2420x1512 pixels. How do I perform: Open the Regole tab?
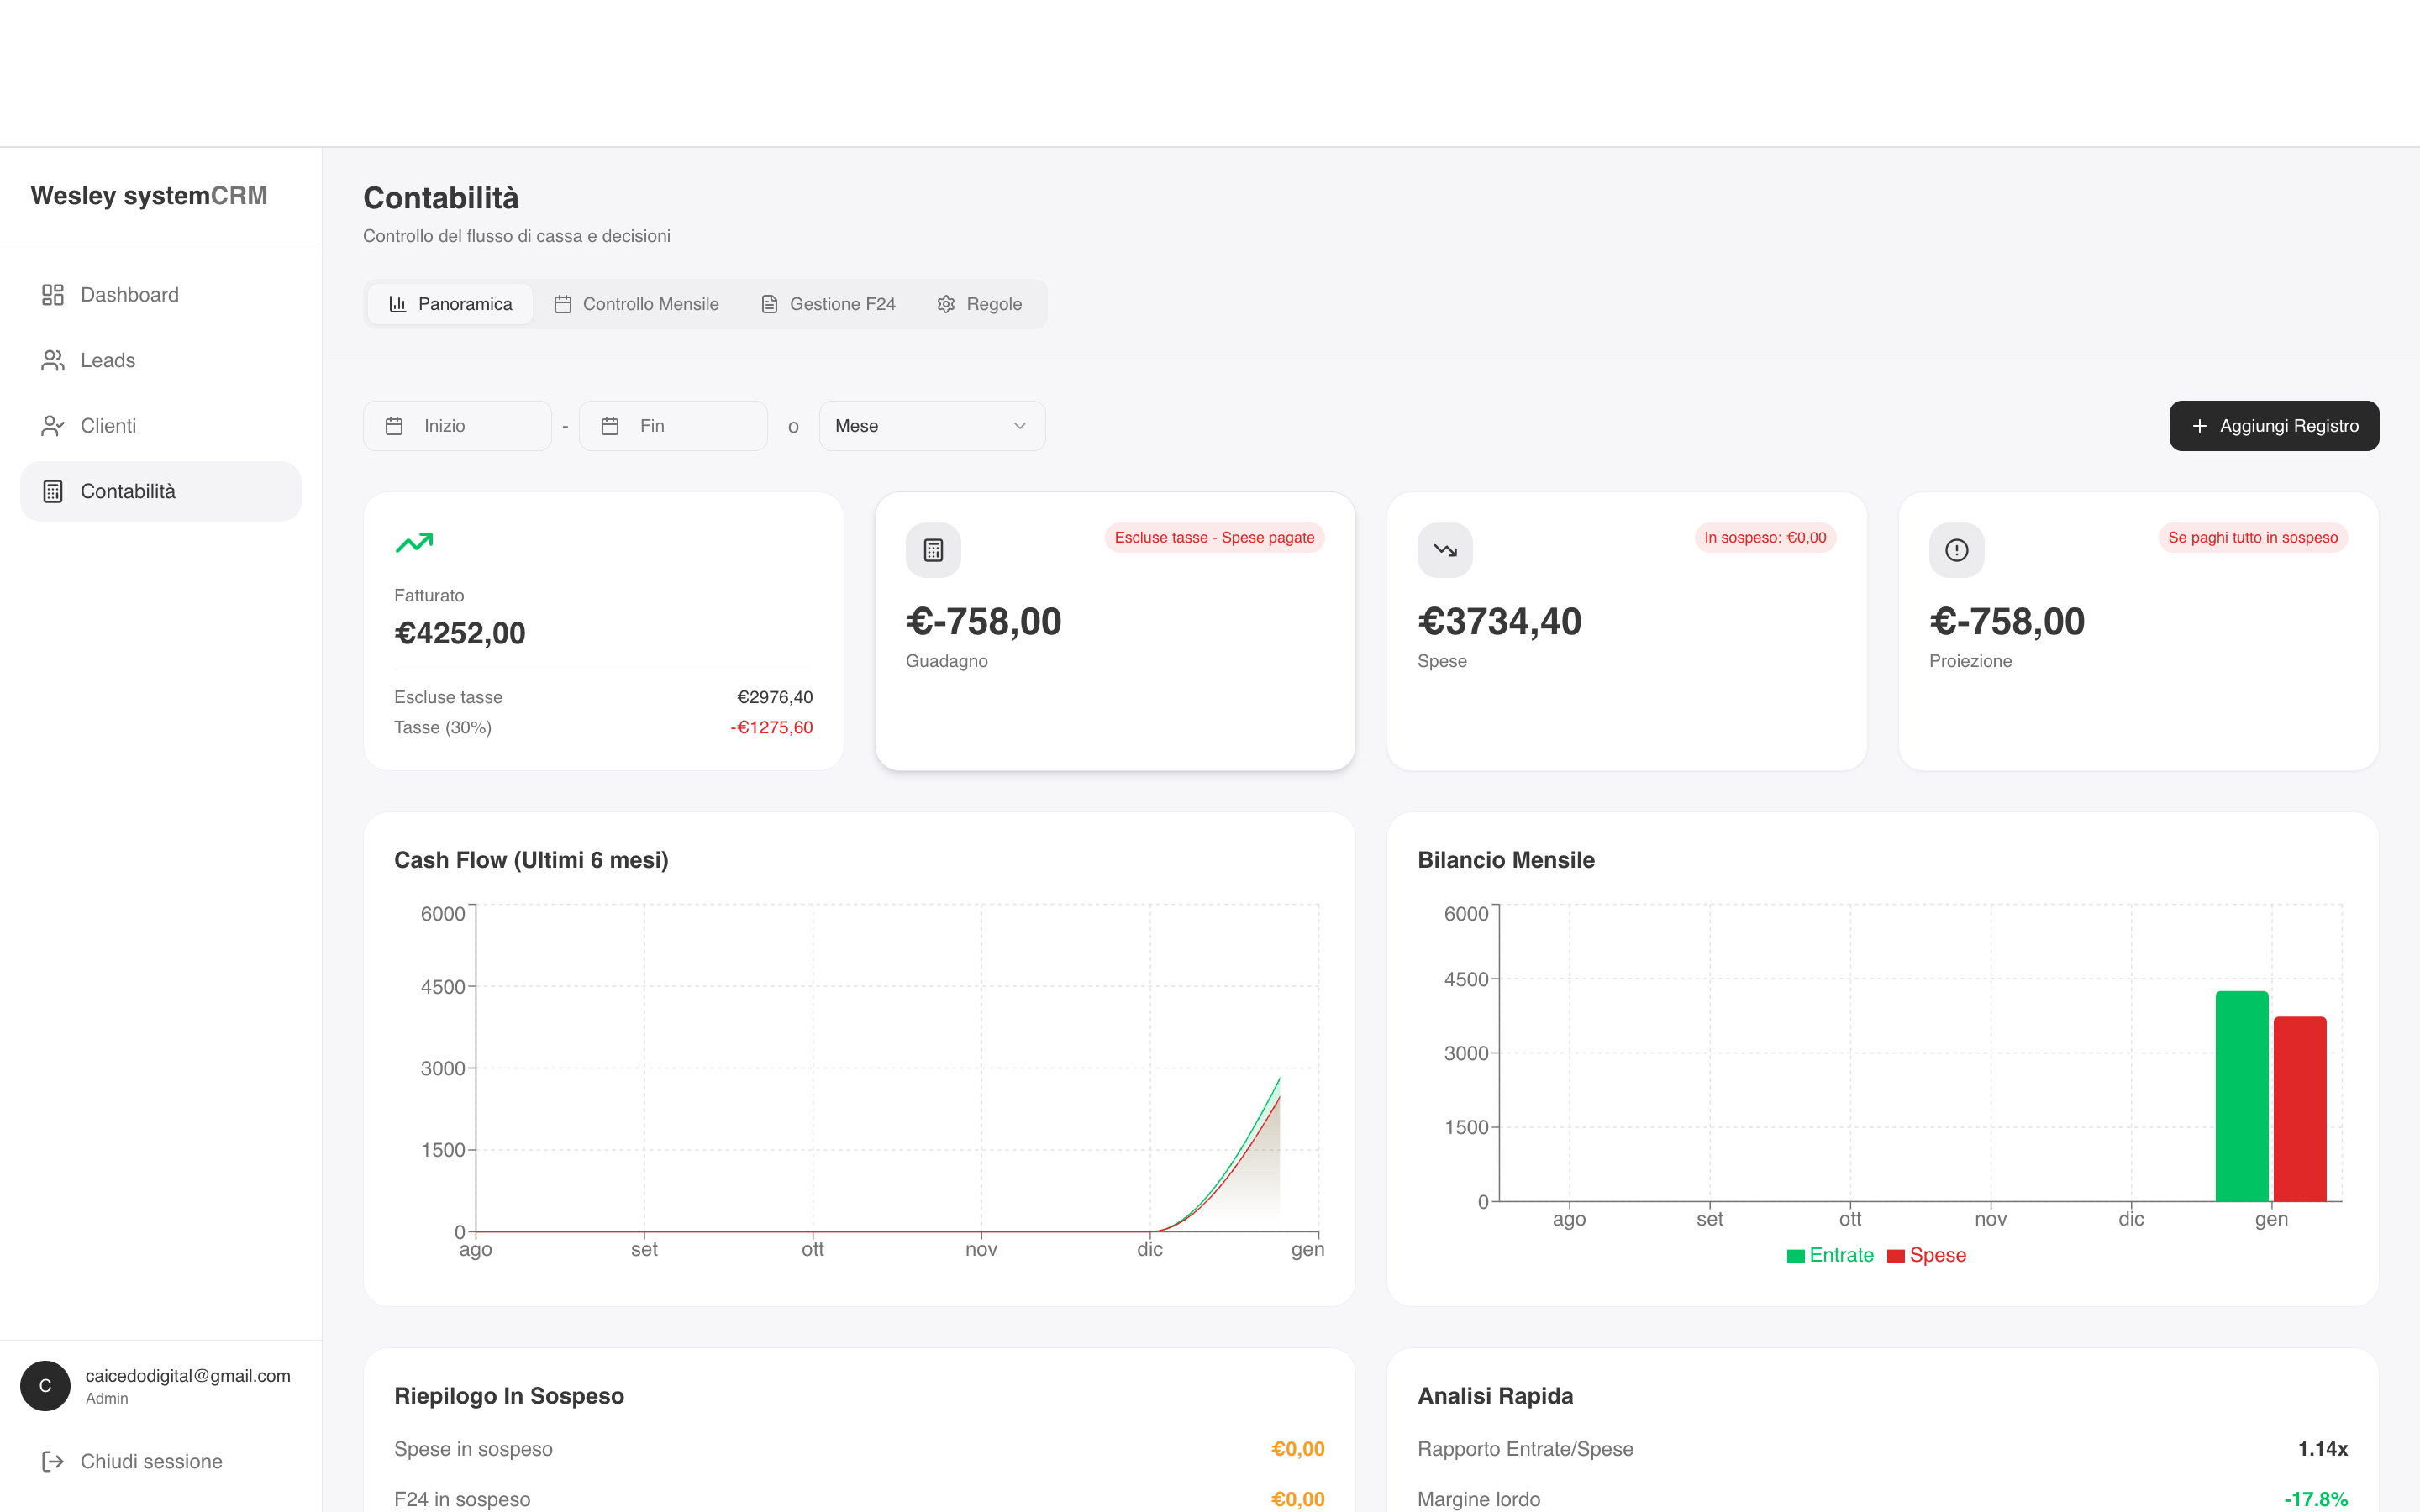tap(979, 304)
